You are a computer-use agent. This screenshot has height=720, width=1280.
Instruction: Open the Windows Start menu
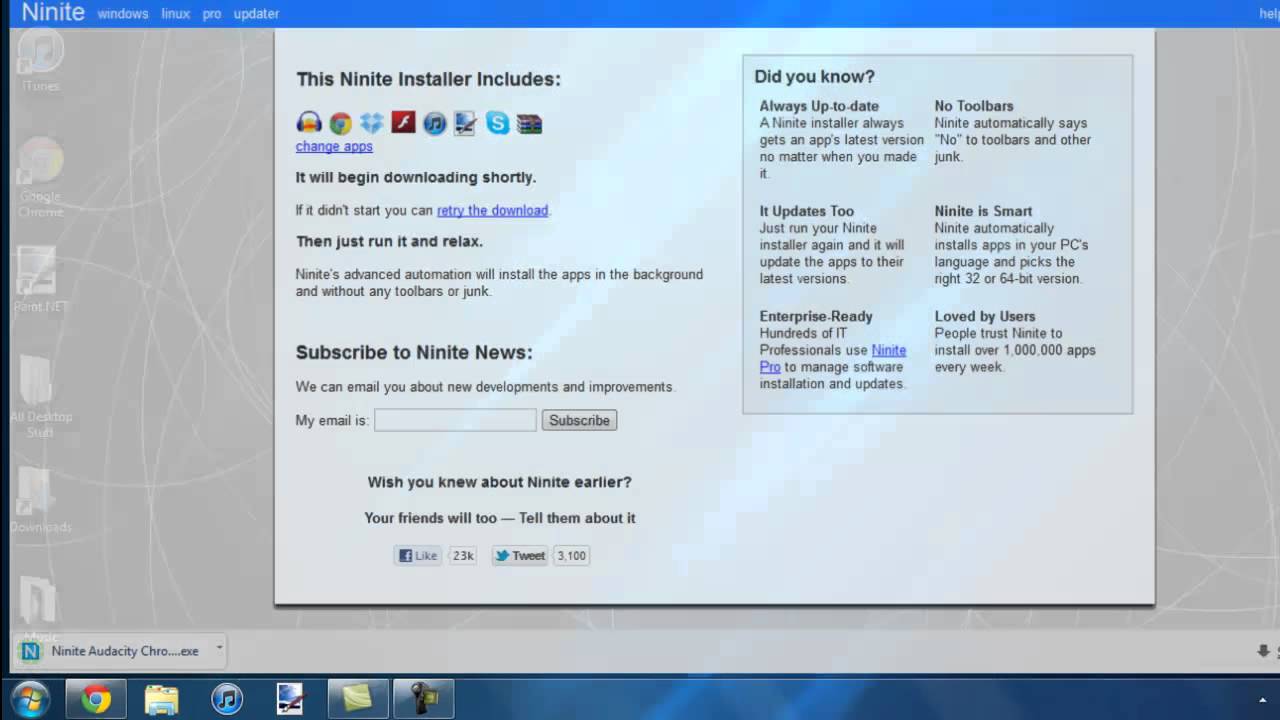(x=28, y=698)
